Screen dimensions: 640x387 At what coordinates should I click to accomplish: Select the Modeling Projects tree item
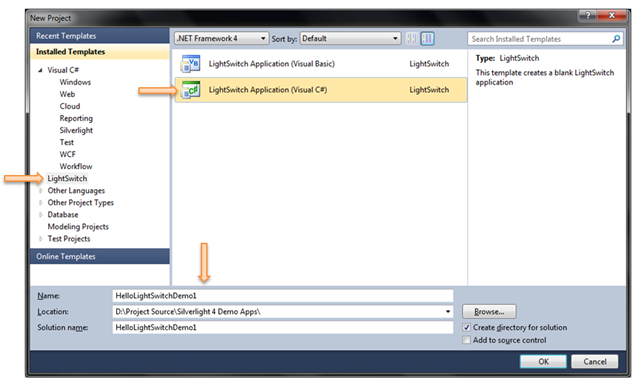click(x=78, y=227)
